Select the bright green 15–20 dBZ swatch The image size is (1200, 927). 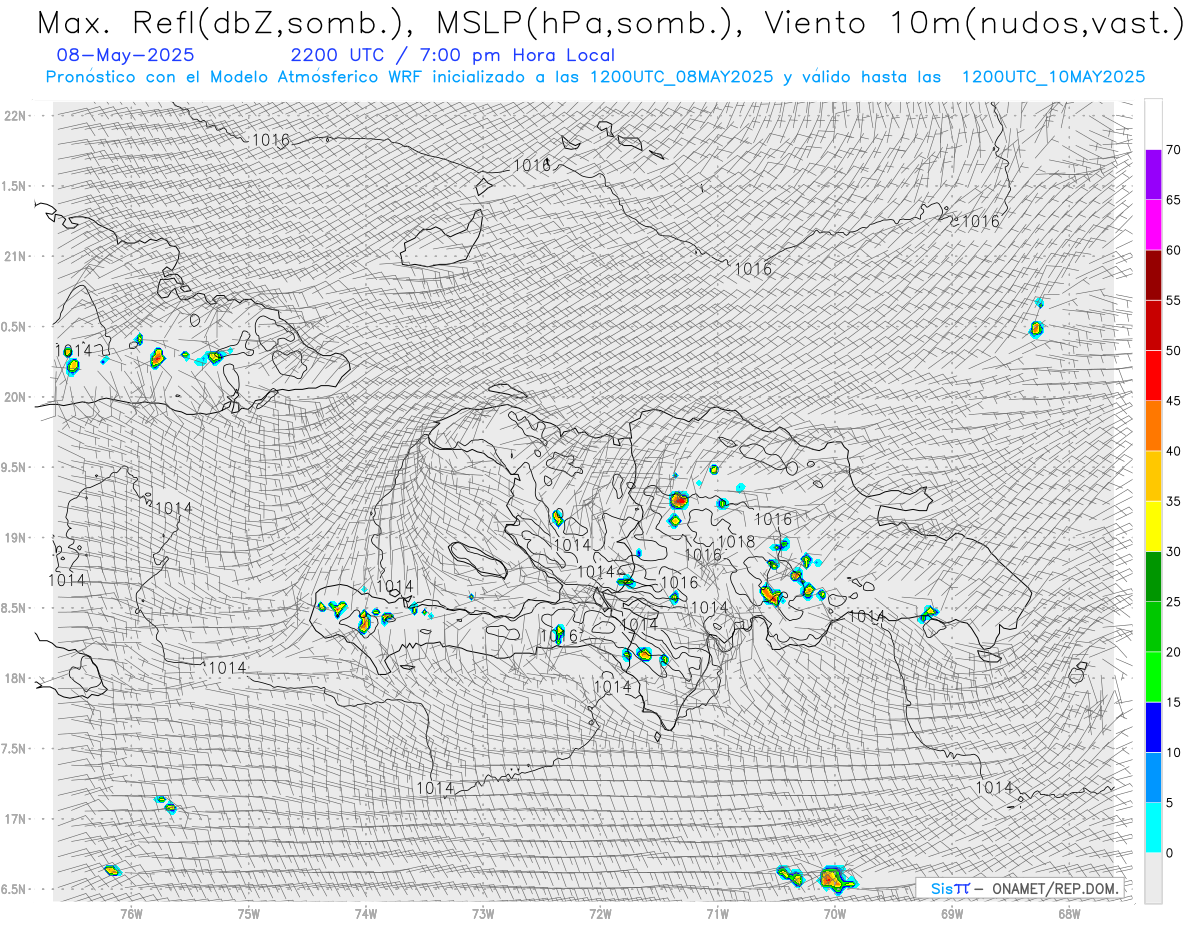pyautogui.click(x=1153, y=677)
